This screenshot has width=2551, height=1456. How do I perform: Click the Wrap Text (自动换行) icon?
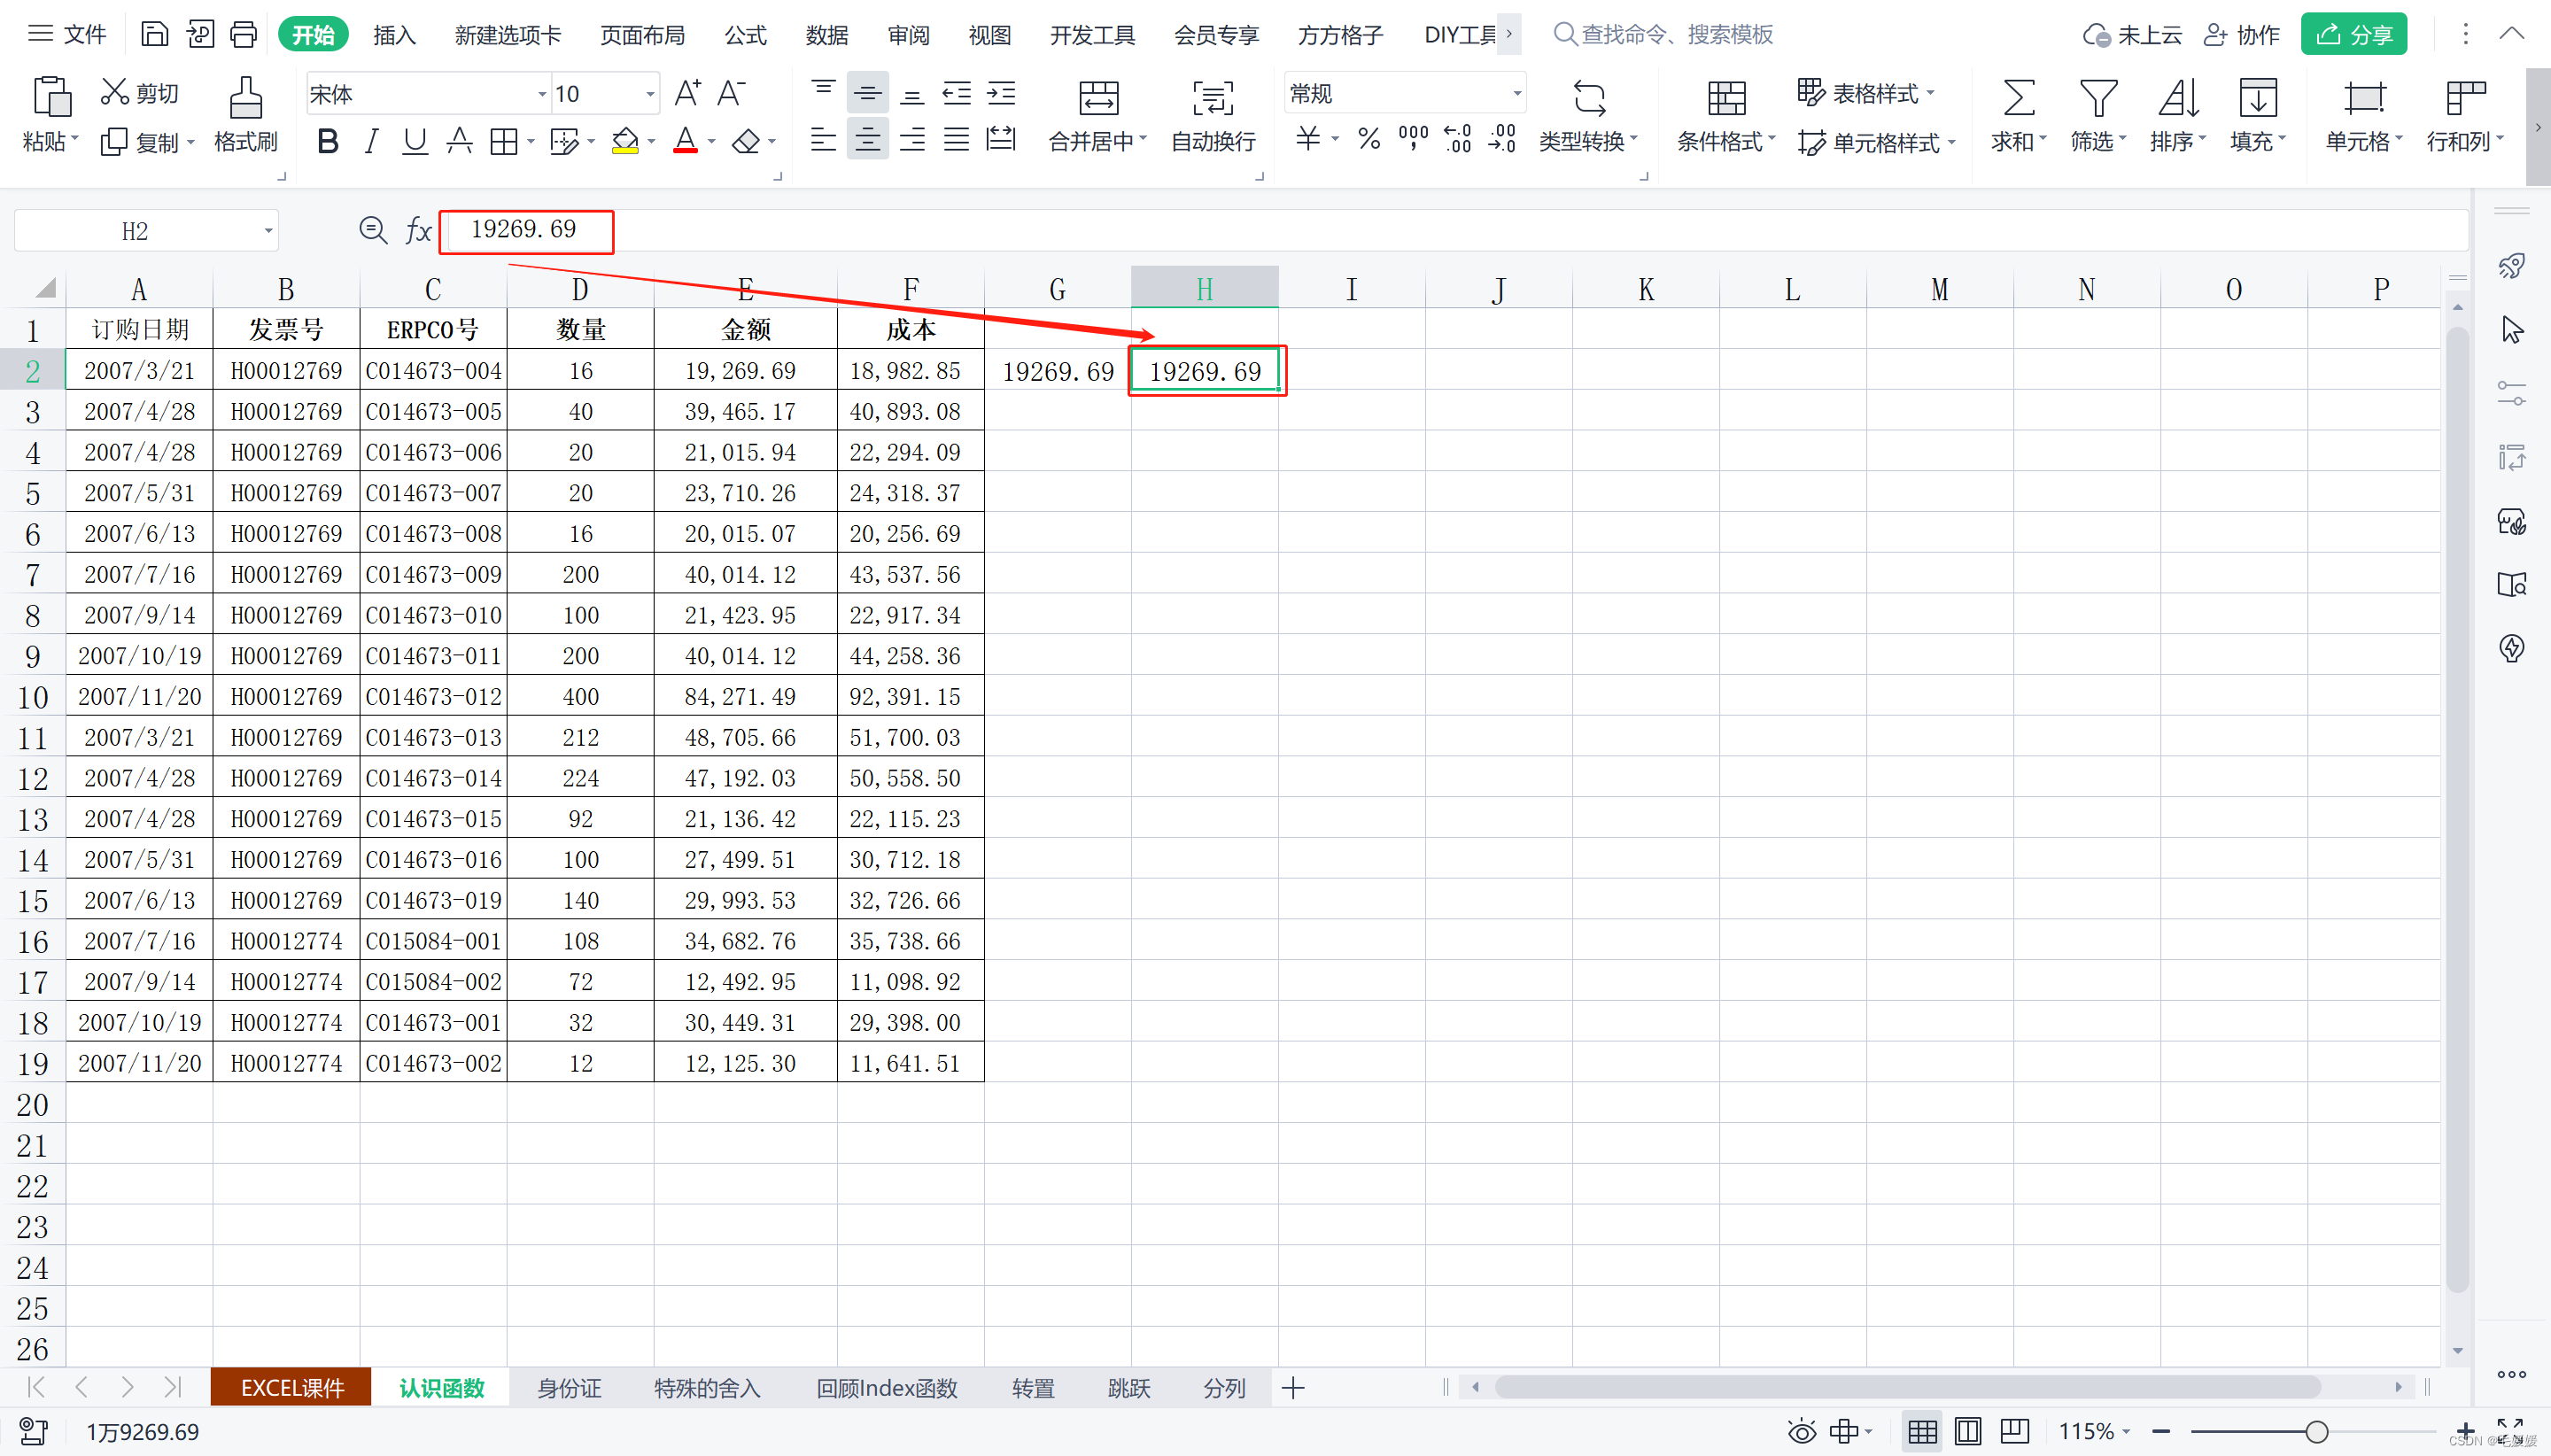(x=1213, y=98)
